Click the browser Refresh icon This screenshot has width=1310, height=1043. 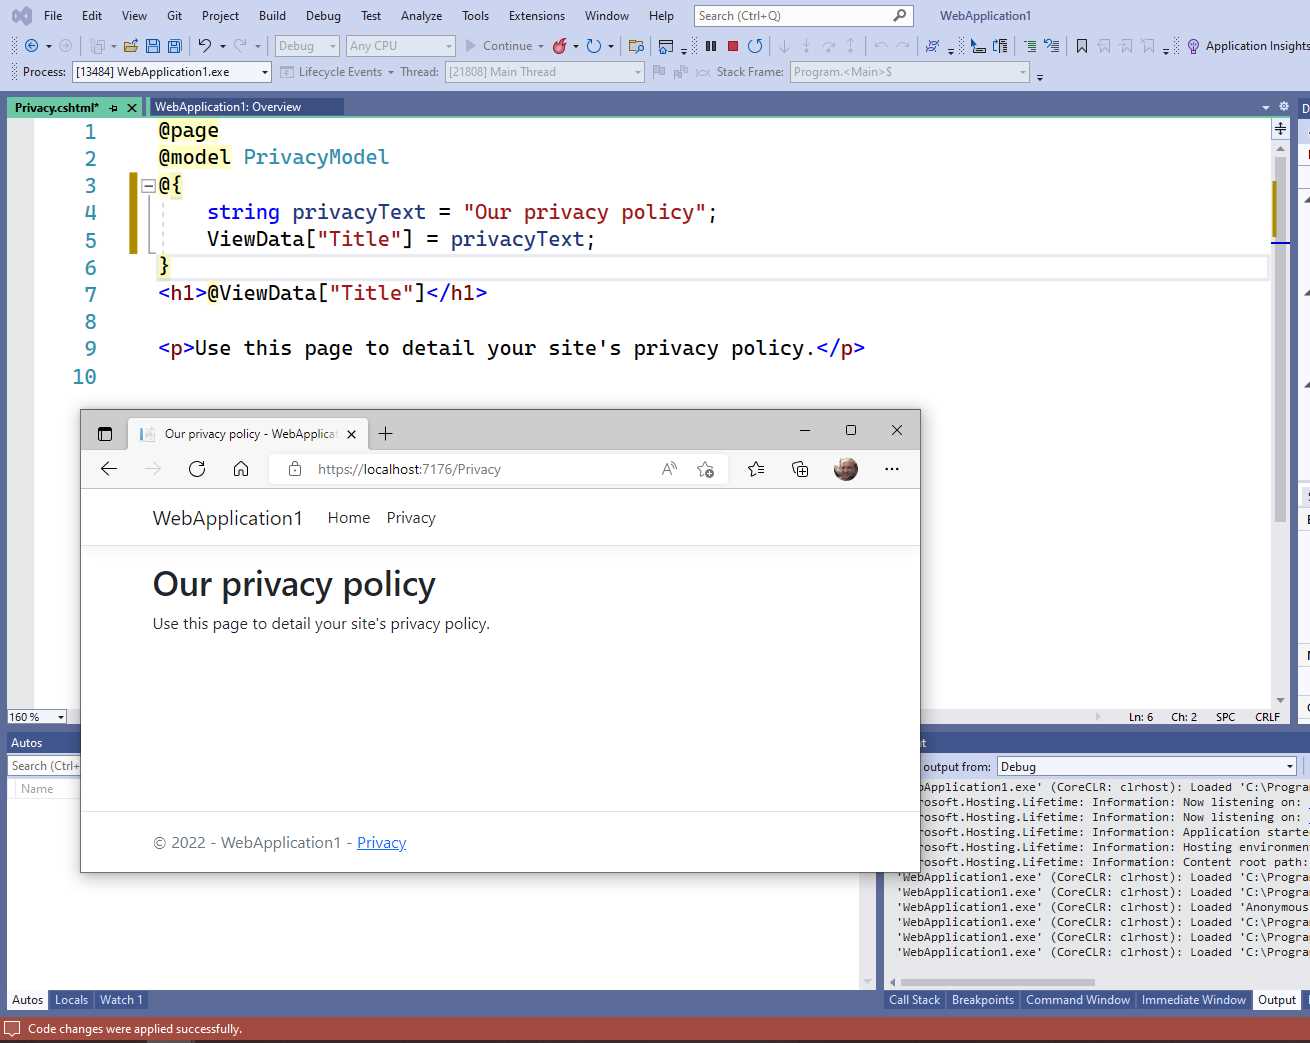point(197,469)
